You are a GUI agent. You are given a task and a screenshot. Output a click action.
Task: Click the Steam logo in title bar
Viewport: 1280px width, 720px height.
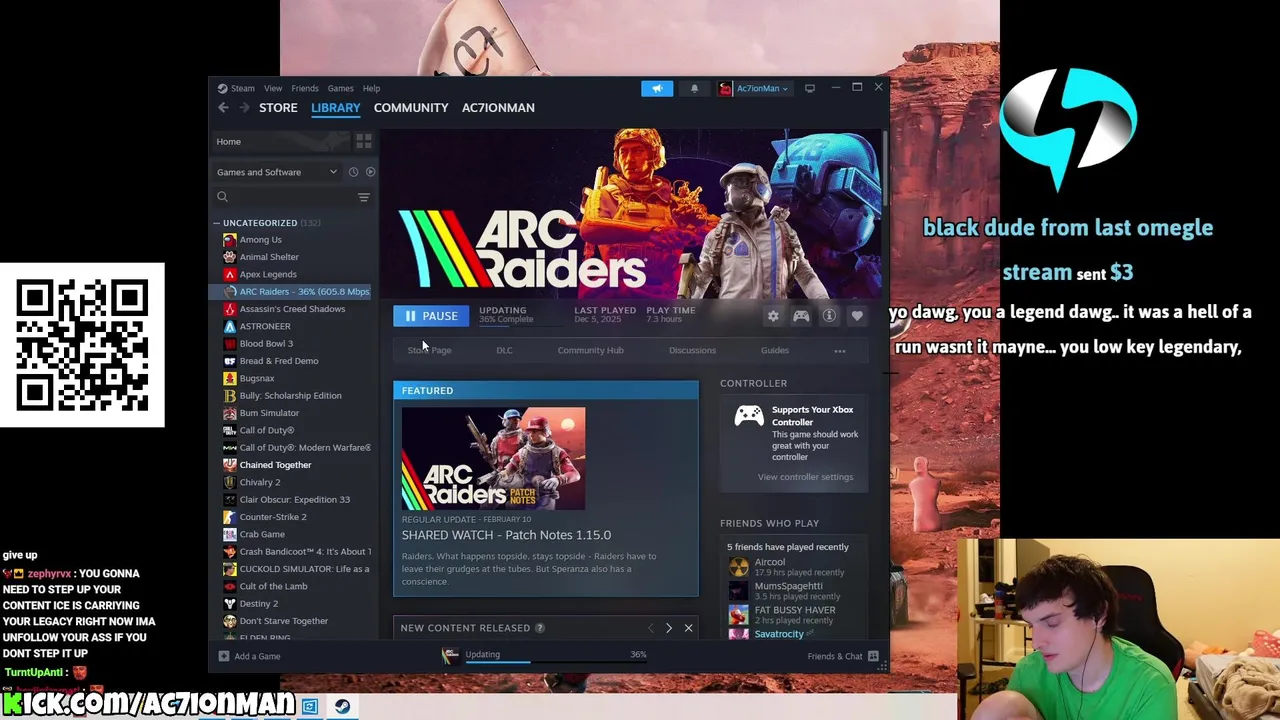point(222,88)
